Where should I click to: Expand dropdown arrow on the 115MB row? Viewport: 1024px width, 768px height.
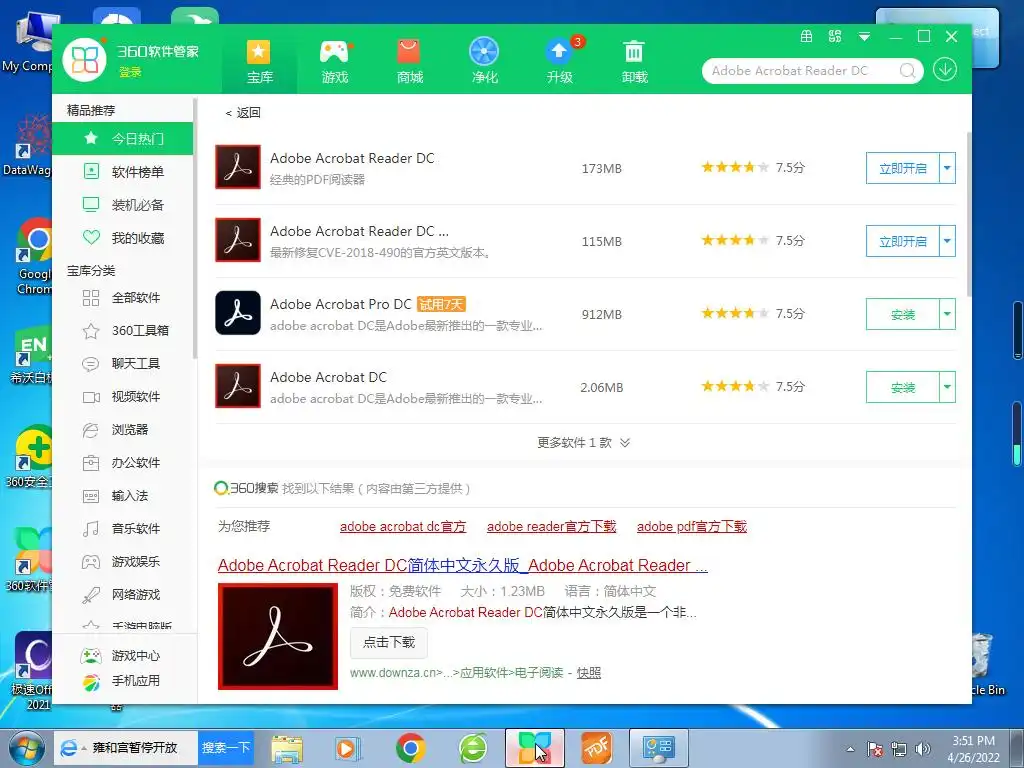pos(947,242)
